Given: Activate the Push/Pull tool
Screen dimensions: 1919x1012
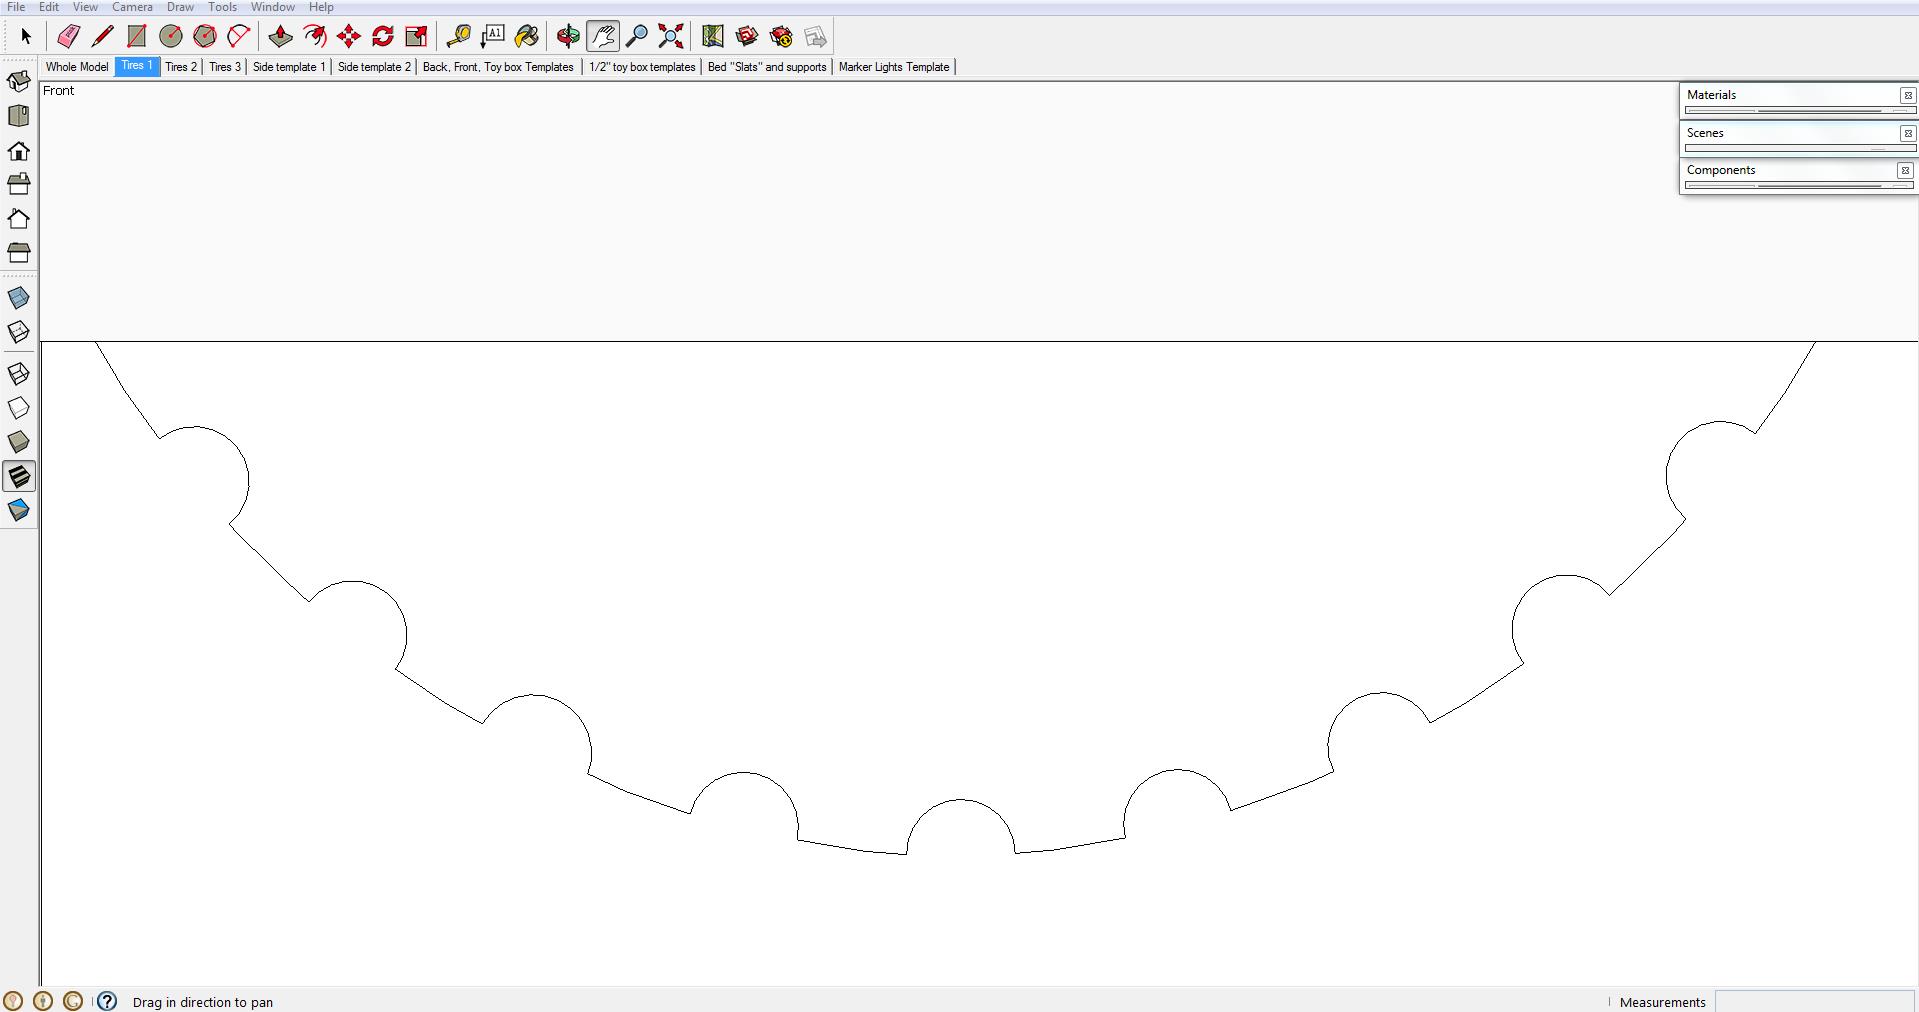Looking at the screenshot, I should point(280,37).
